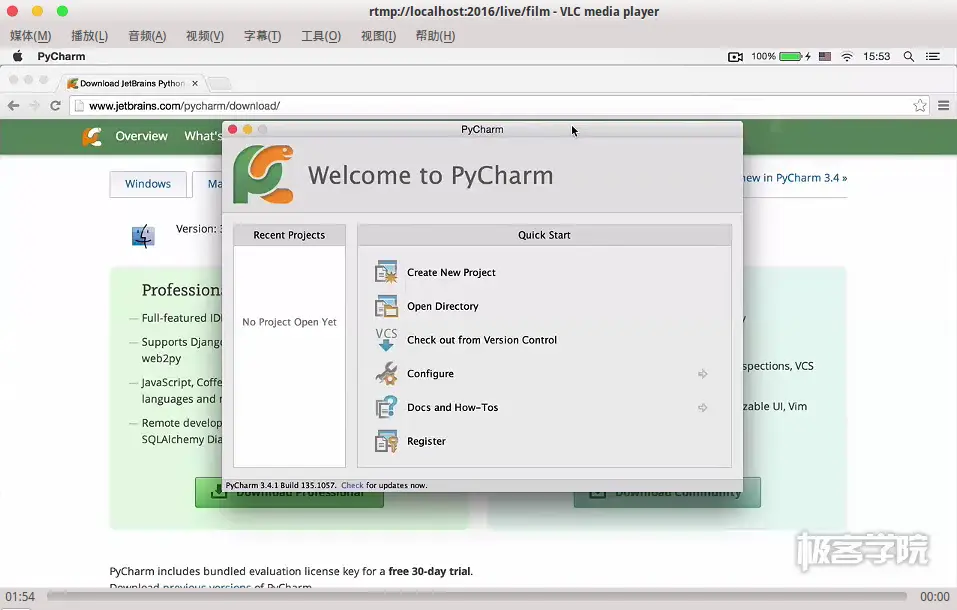Click the battery status icon
This screenshot has height=610, width=957.
click(790, 56)
